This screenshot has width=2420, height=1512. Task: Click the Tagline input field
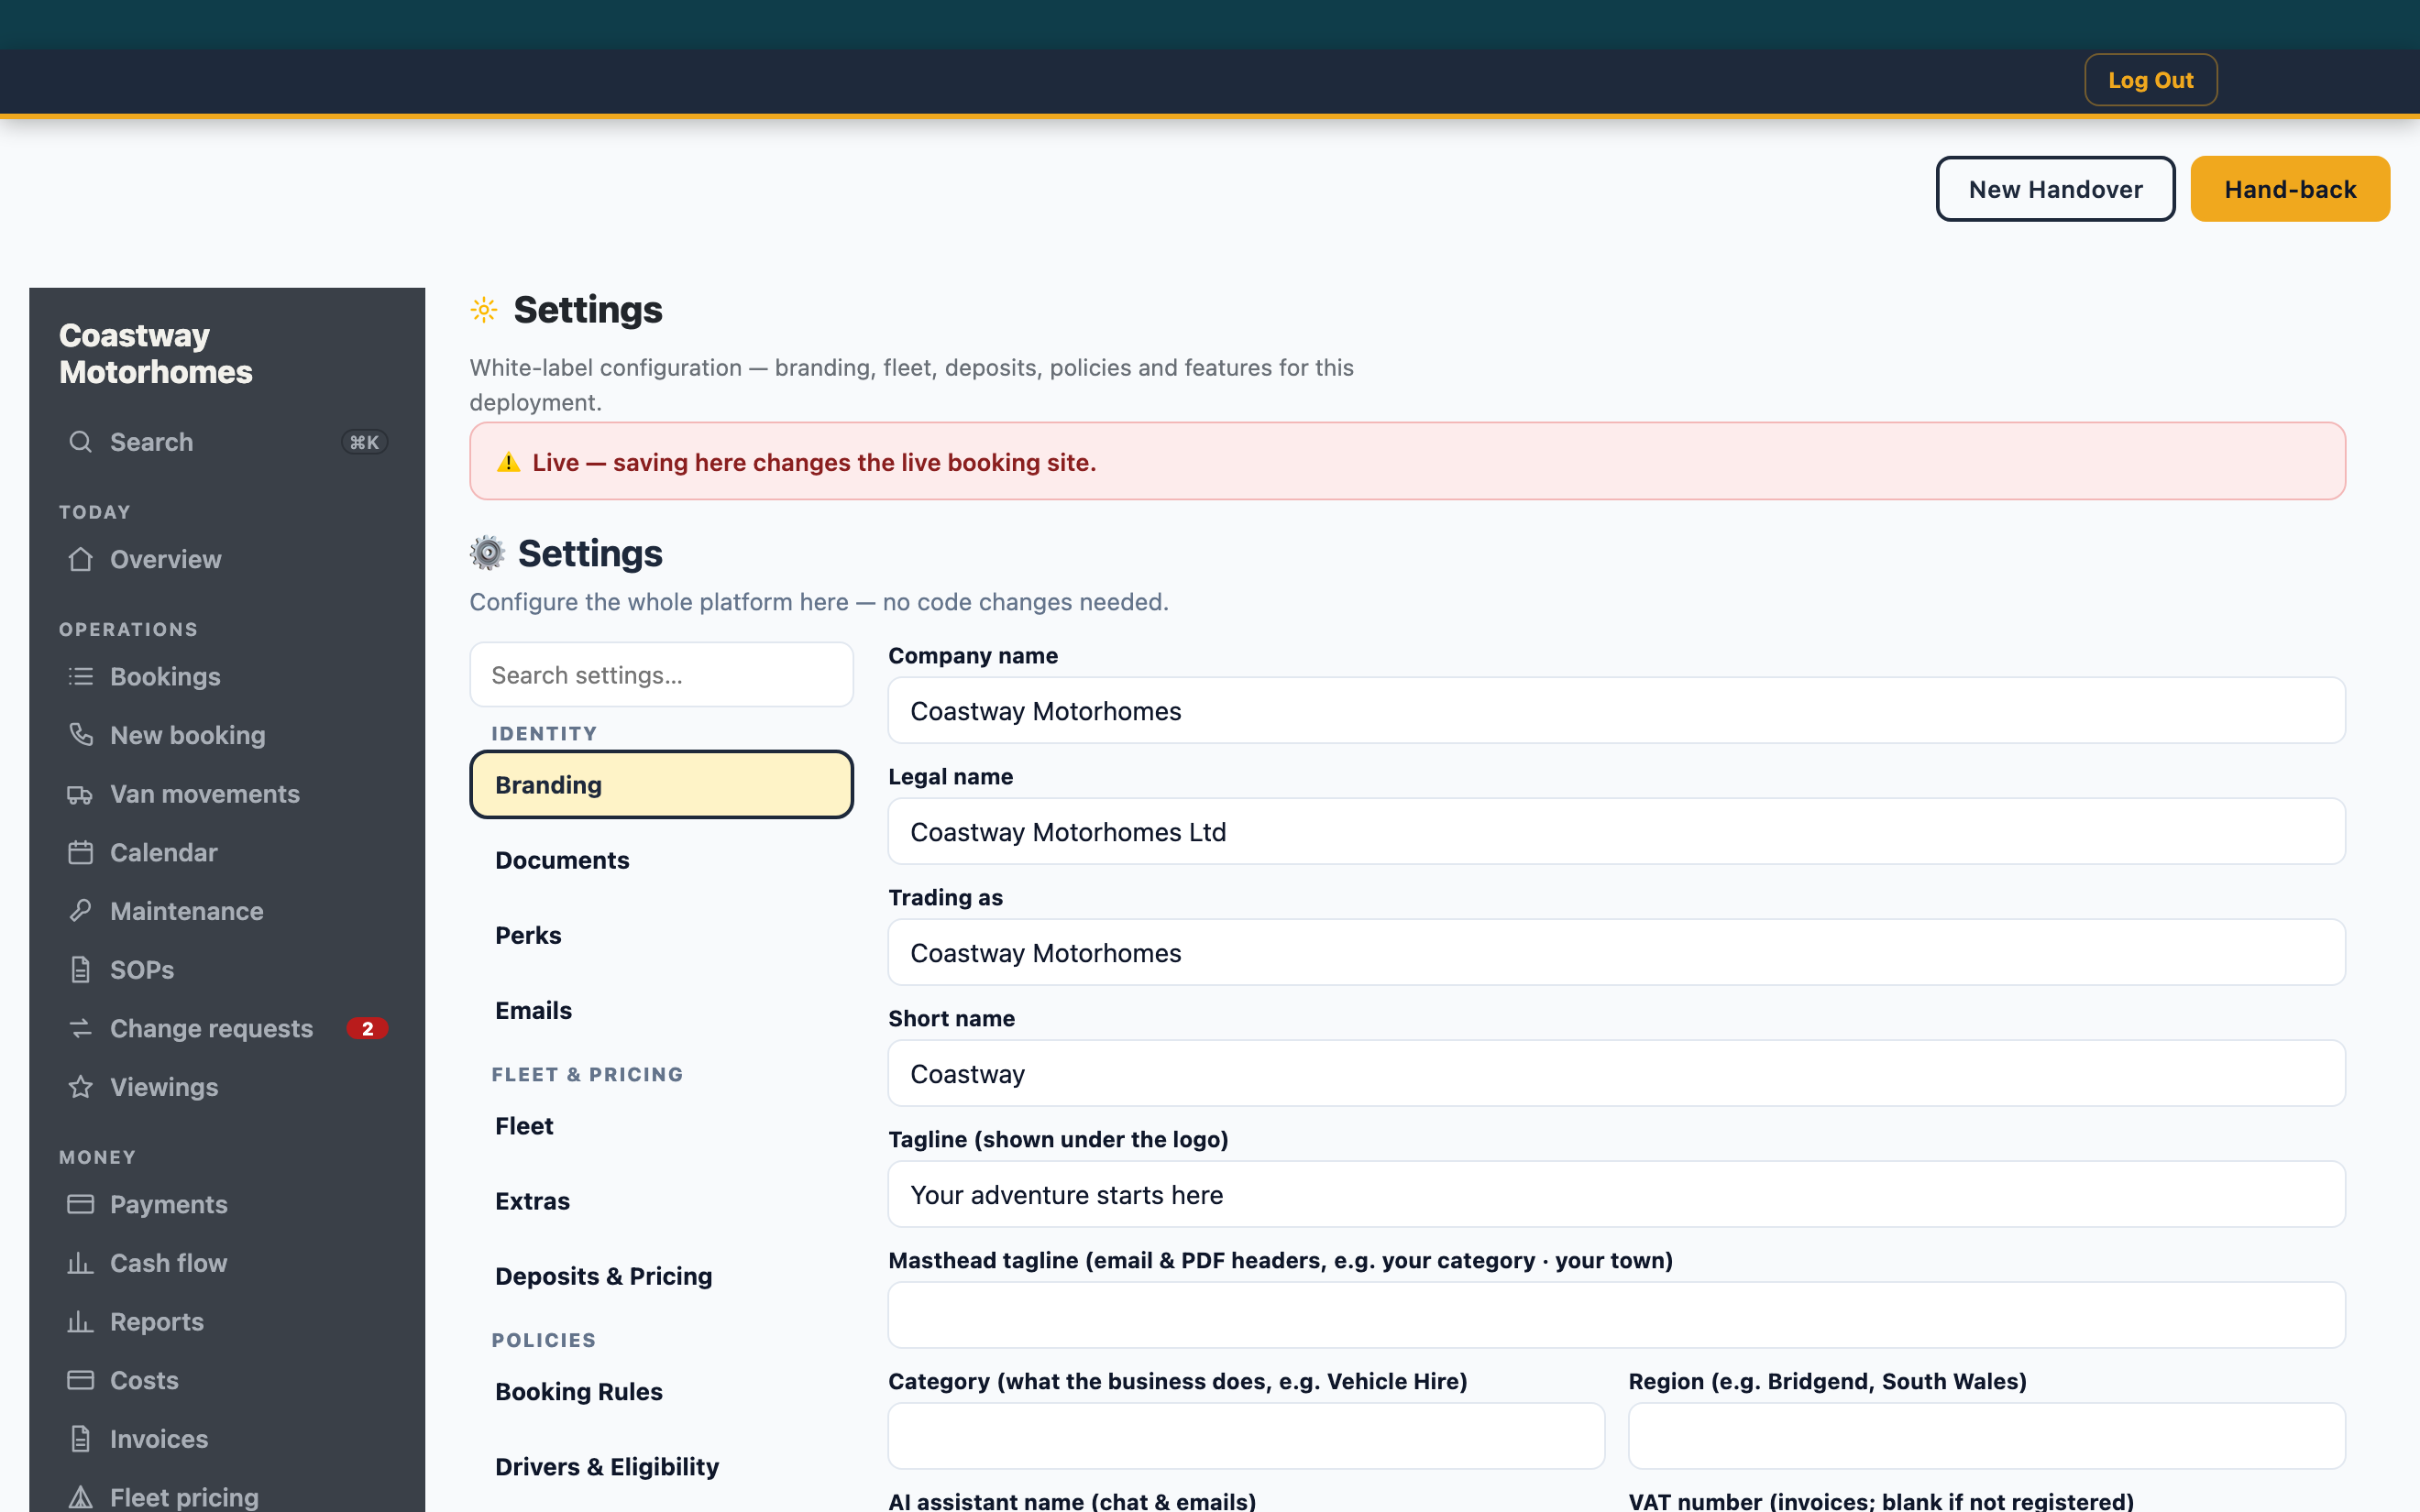[1616, 1195]
